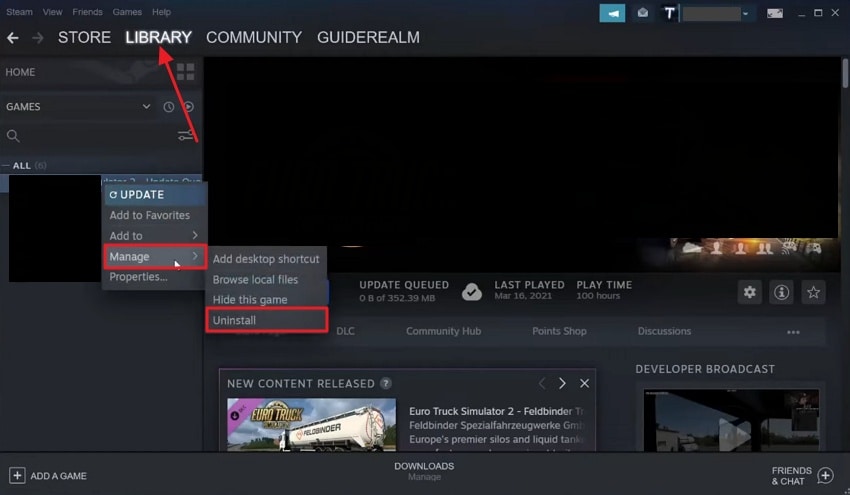
Task: Switch to Big Picture mode icon
Action: click(x=775, y=13)
